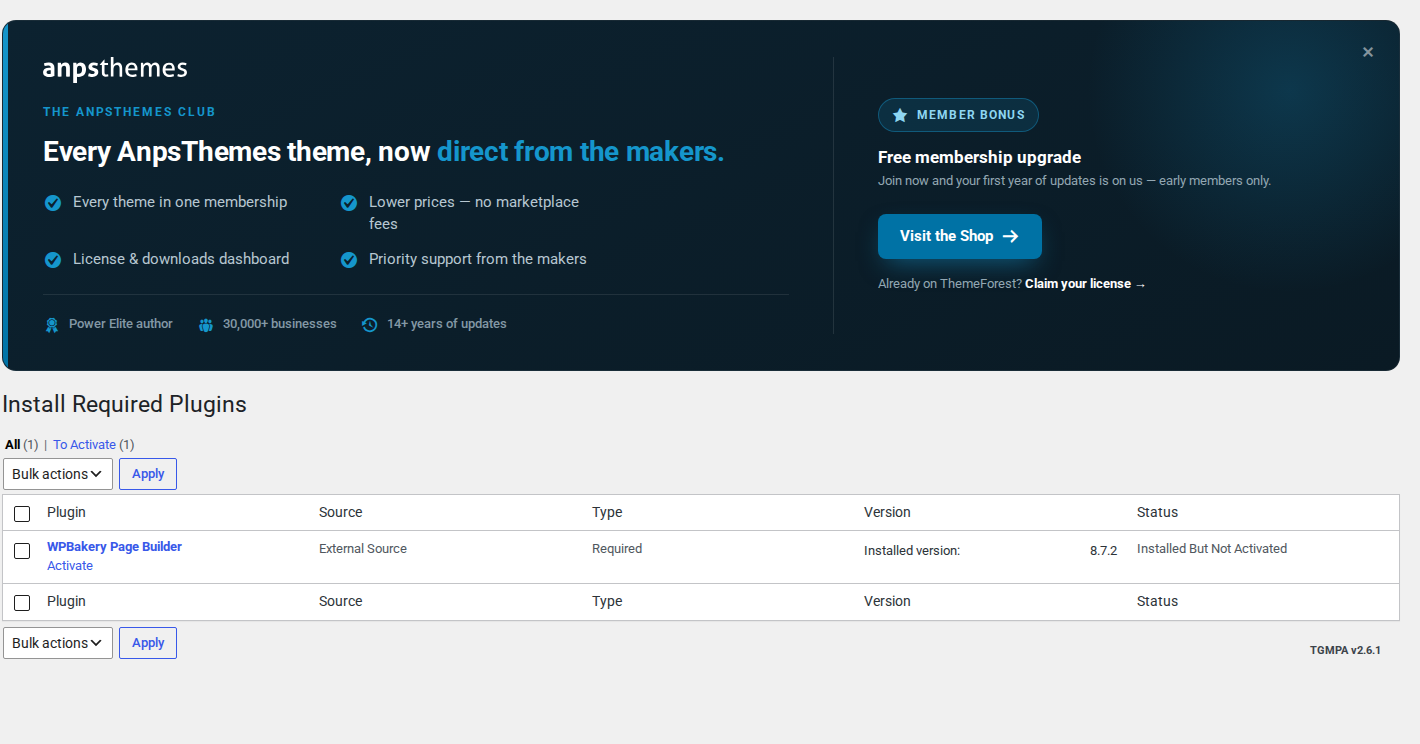Check the select-all box in table footer

click(x=22, y=603)
